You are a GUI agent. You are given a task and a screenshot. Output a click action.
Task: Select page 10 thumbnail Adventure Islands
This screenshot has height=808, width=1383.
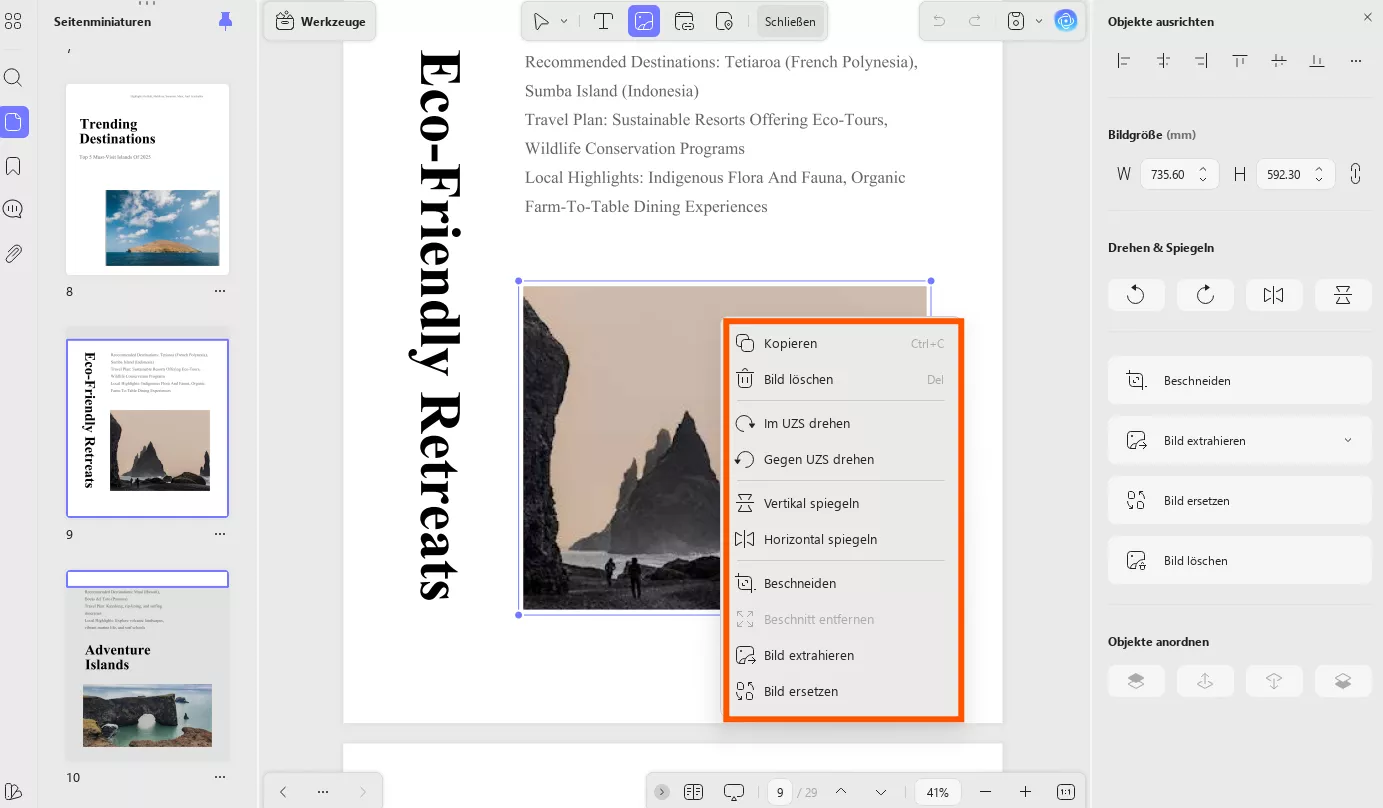147,666
